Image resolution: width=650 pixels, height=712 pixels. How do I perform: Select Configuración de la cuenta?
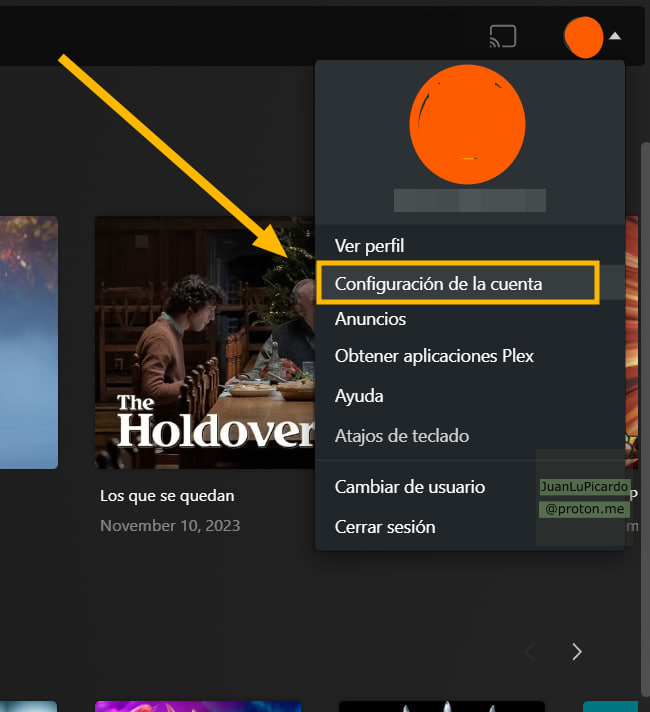point(438,284)
